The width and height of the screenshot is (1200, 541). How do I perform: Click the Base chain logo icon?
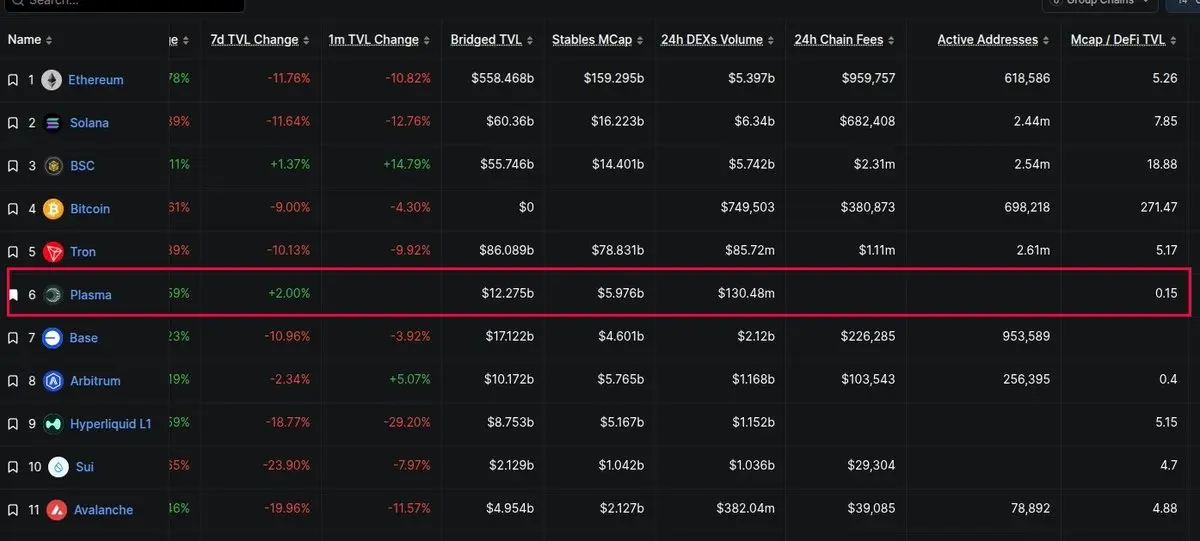(x=52, y=338)
